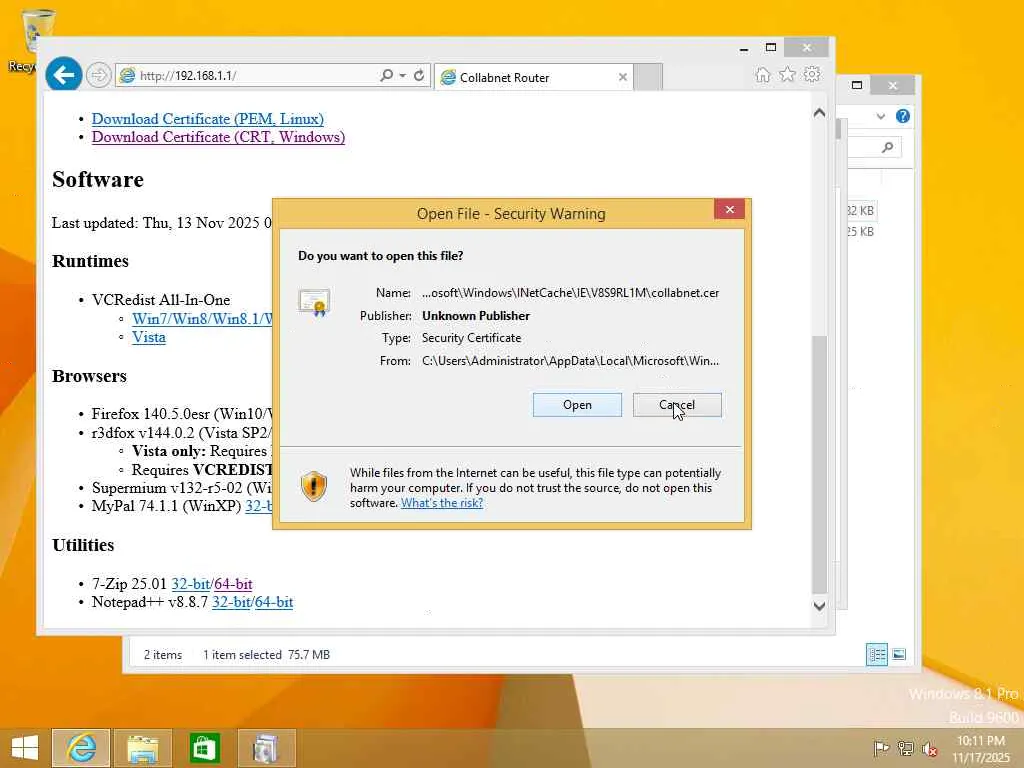Open a new blank tab
This screenshot has height=768, width=1024.
648,77
